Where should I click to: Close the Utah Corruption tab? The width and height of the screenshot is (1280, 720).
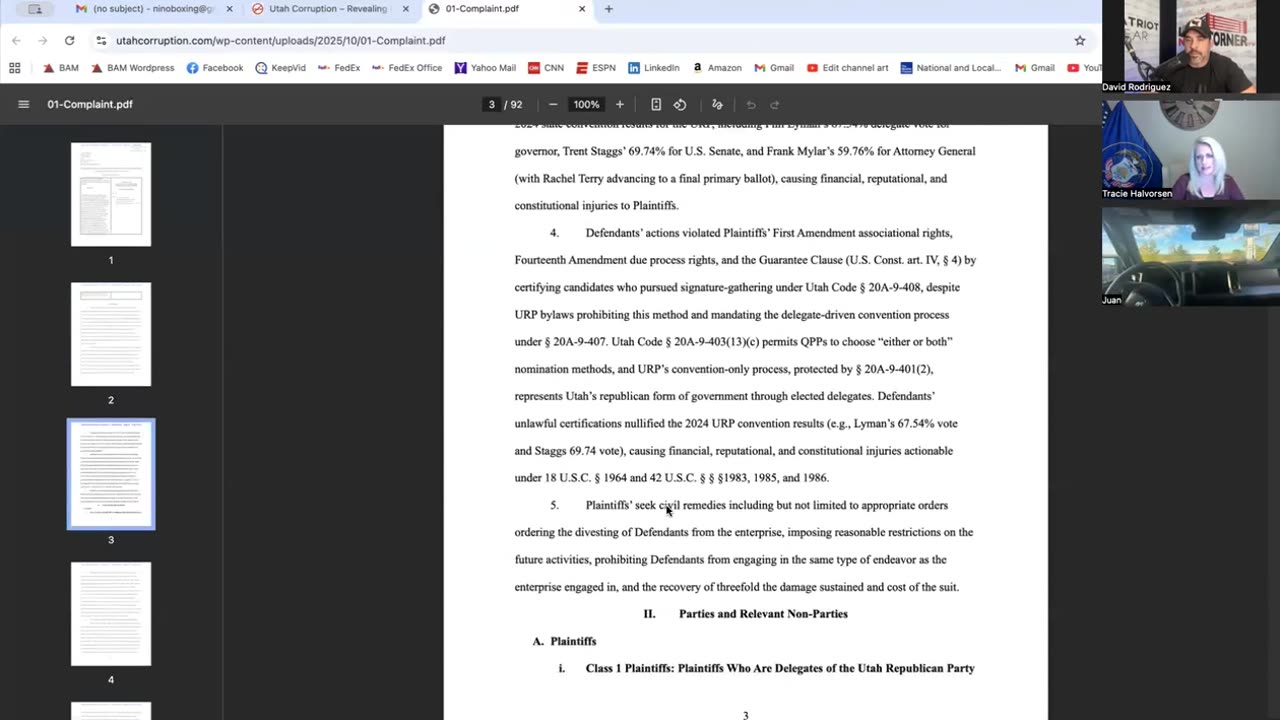(x=405, y=9)
